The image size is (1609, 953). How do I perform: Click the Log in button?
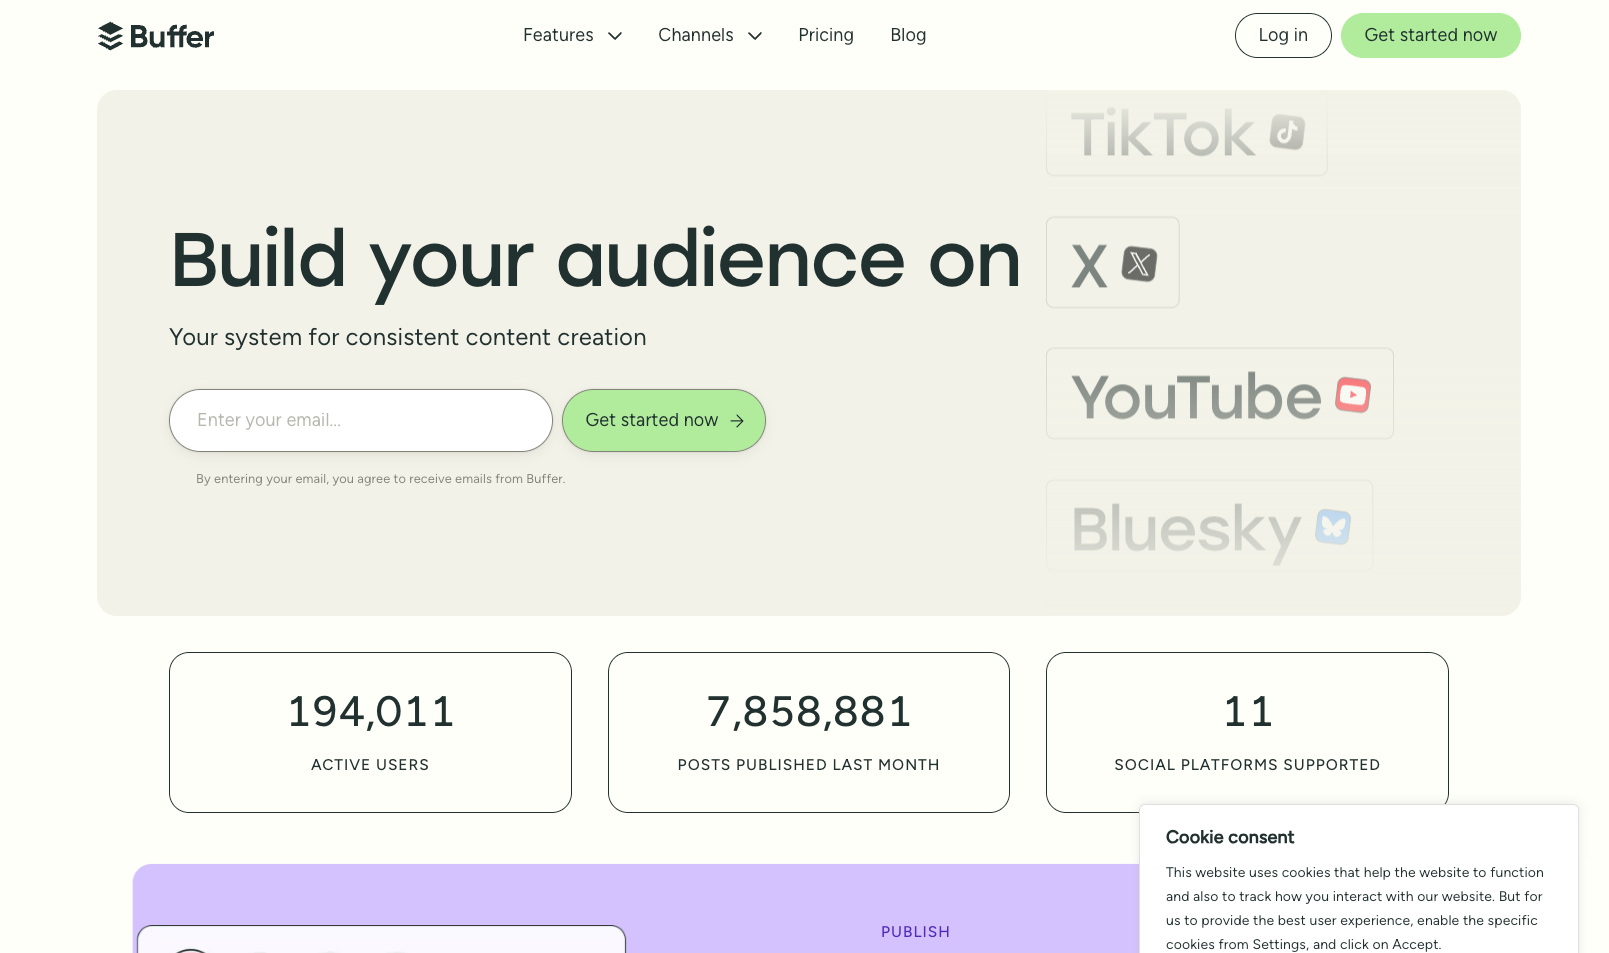(1283, 35)
